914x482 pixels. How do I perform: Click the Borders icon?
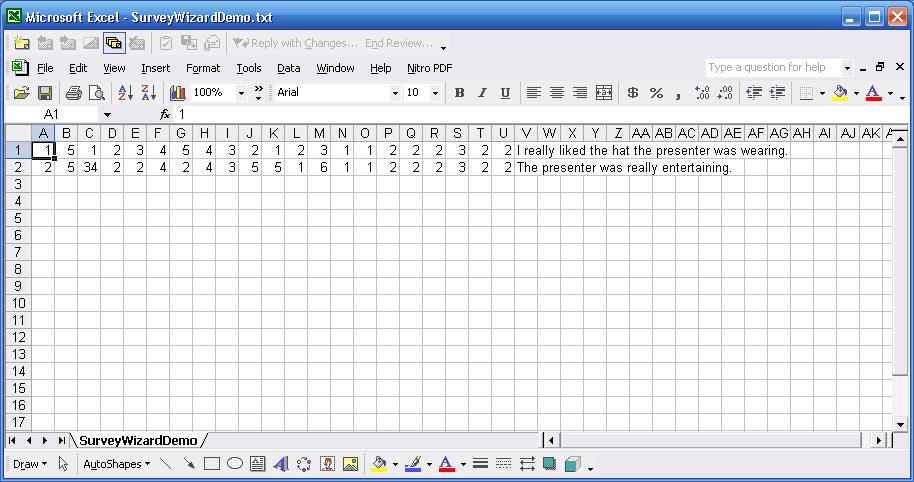pyautogui.click(x=807, y=93)
